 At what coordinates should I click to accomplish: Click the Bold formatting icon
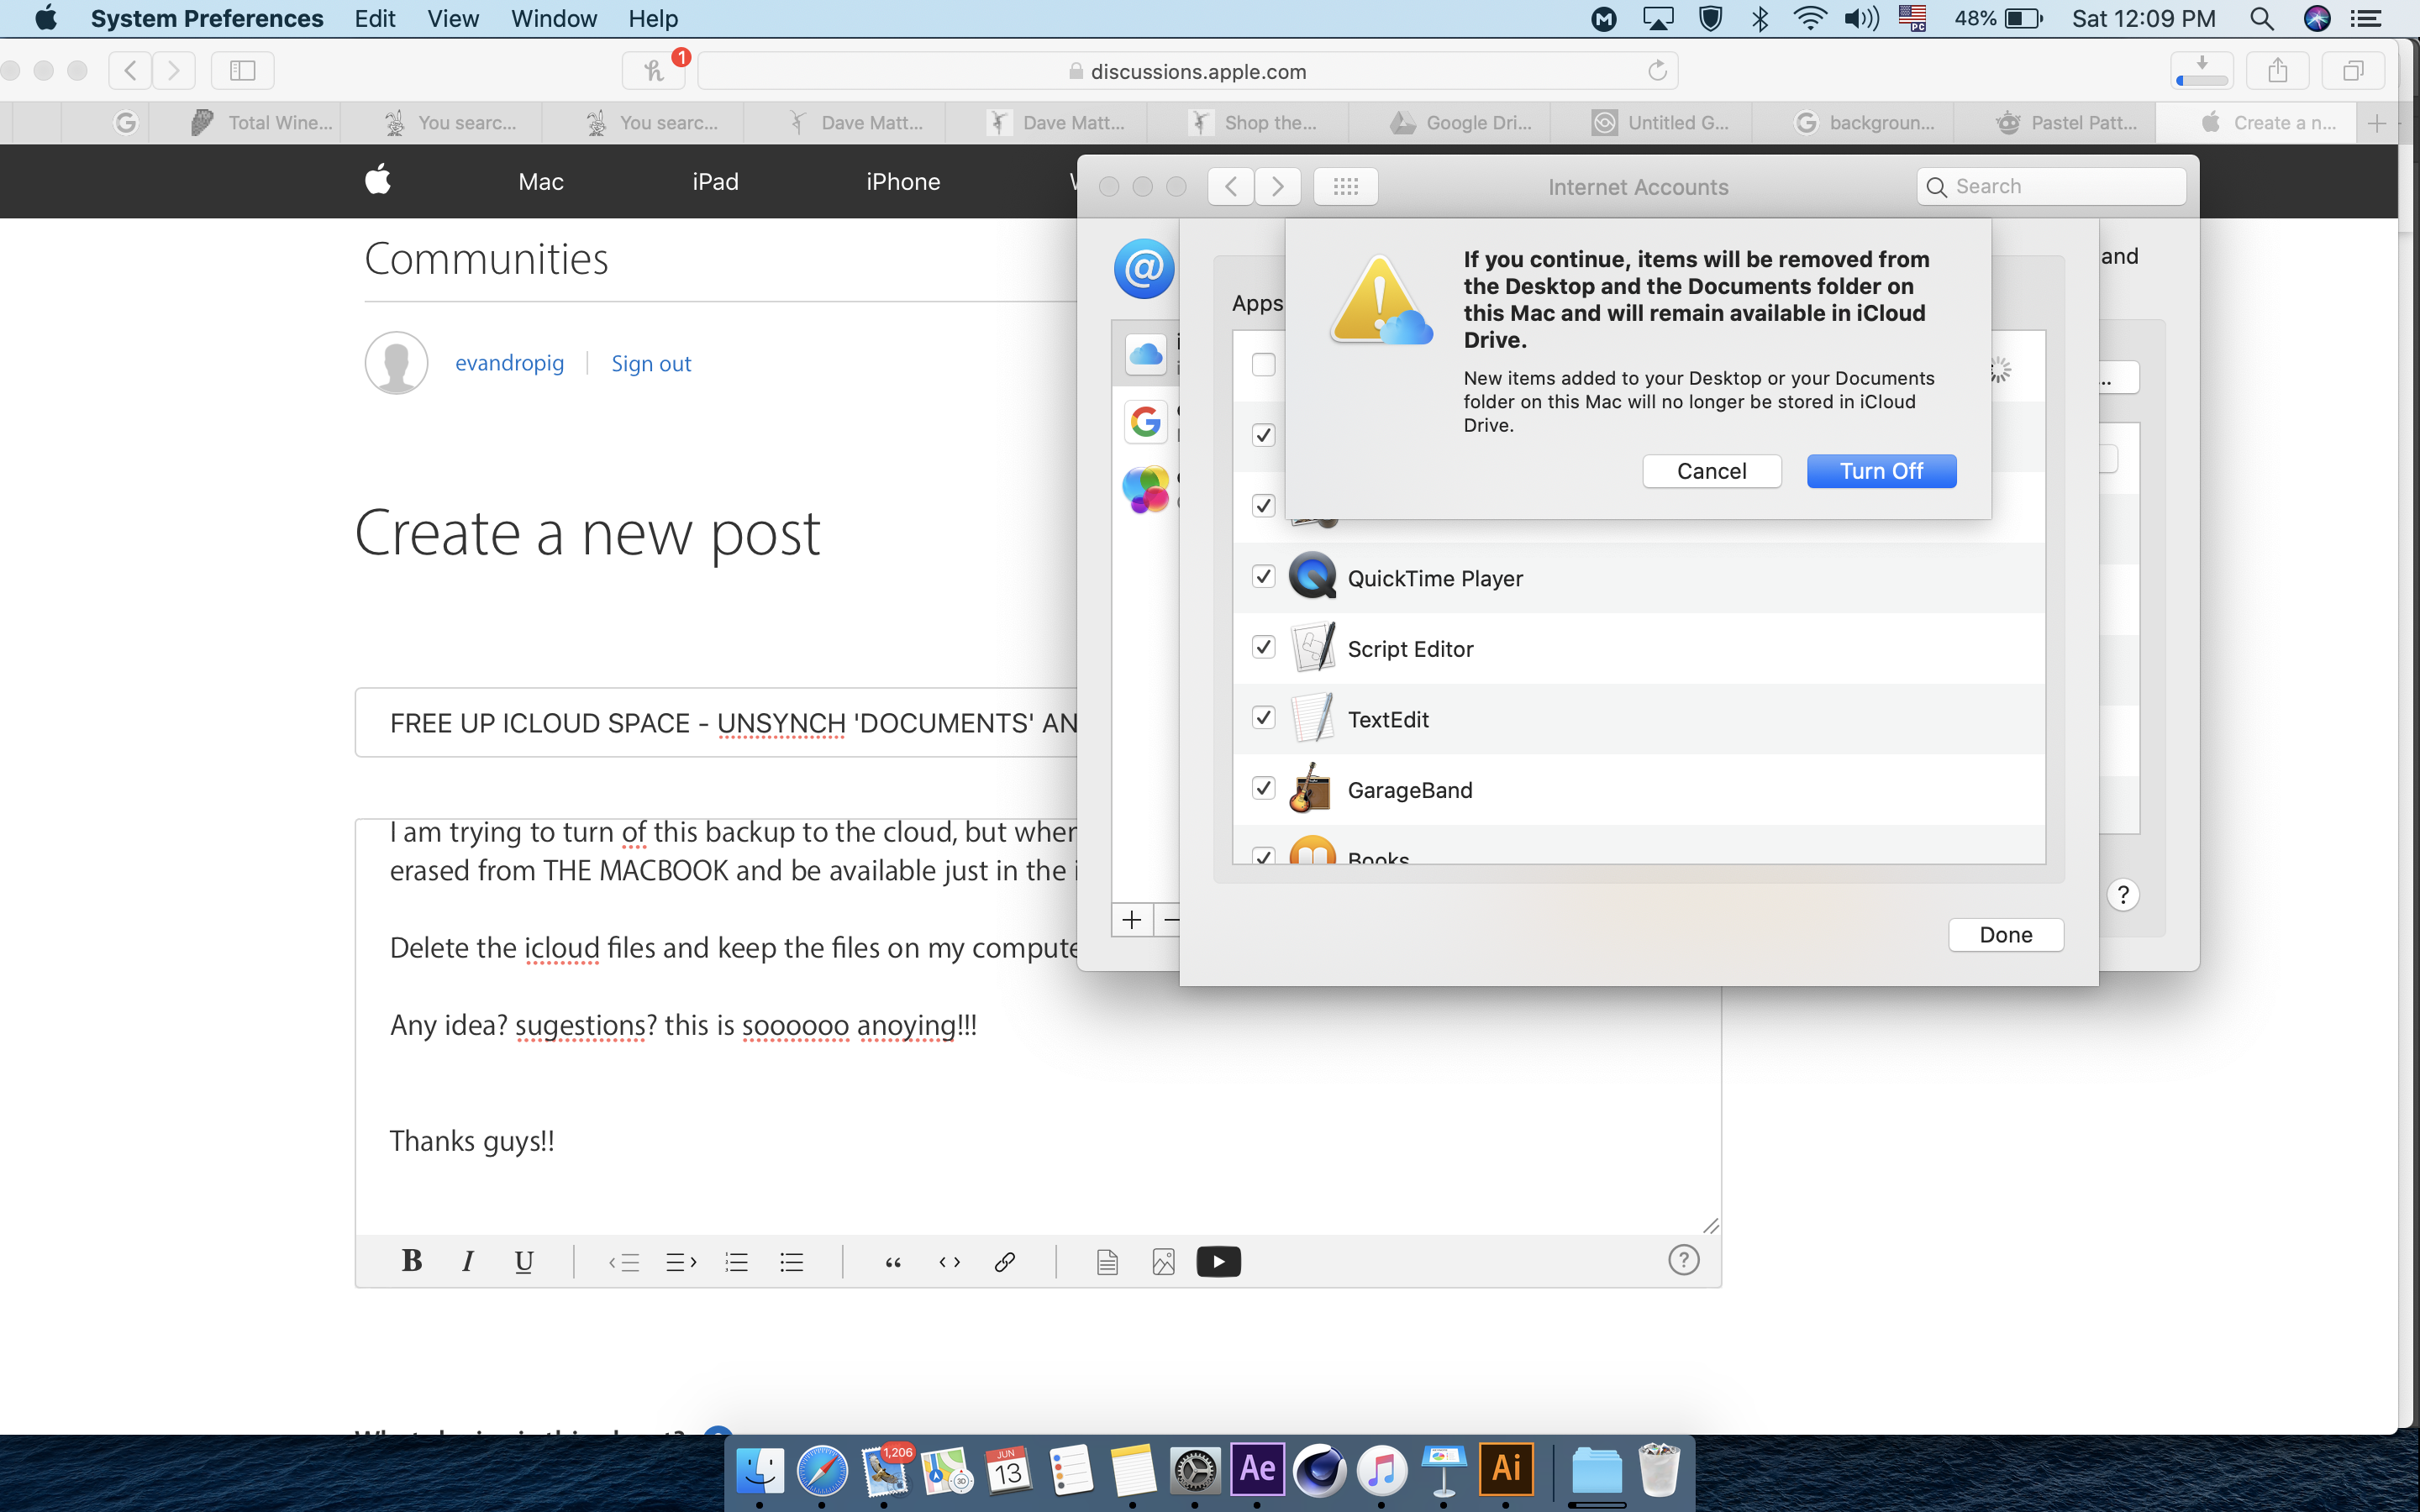pos(411,1261)
